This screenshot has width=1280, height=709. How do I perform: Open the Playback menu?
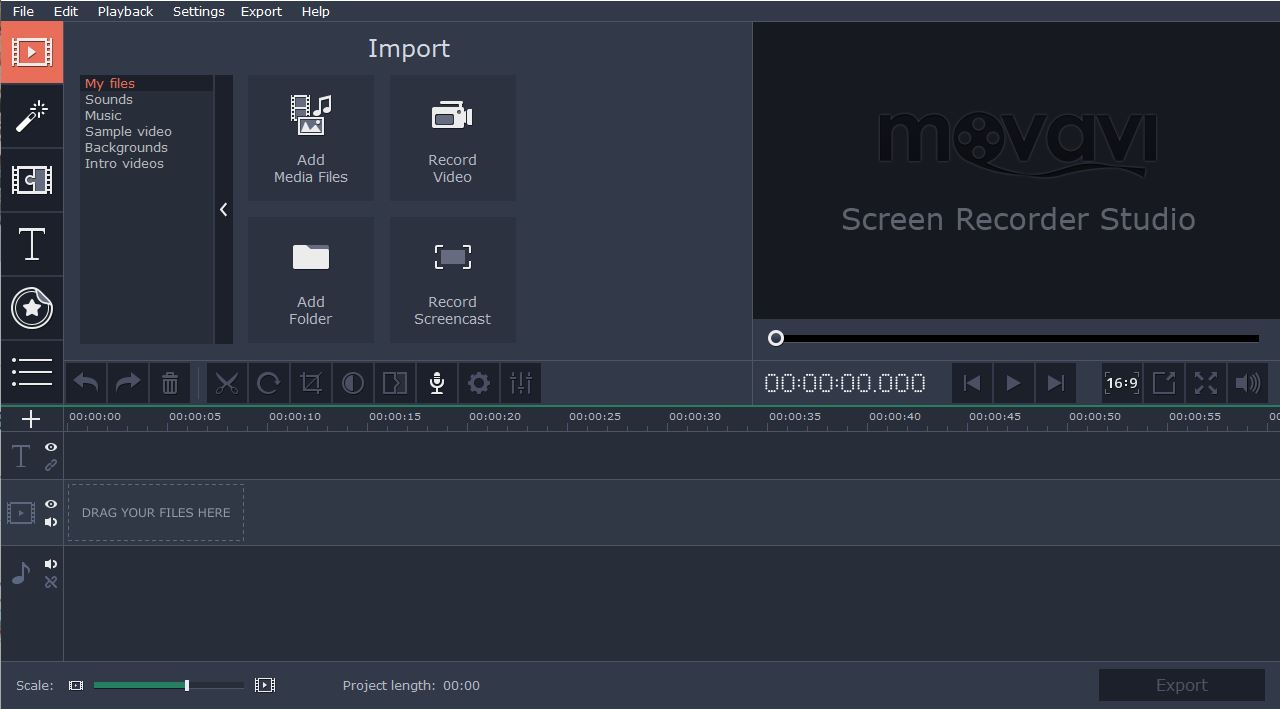click(125, 11)
